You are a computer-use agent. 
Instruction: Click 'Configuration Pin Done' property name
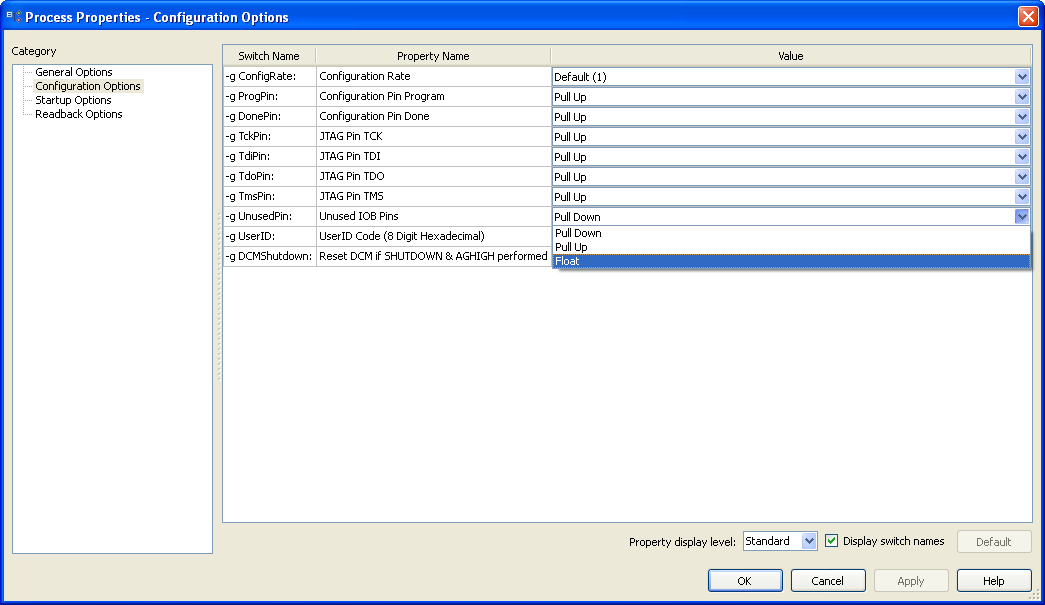click(433, 116)
